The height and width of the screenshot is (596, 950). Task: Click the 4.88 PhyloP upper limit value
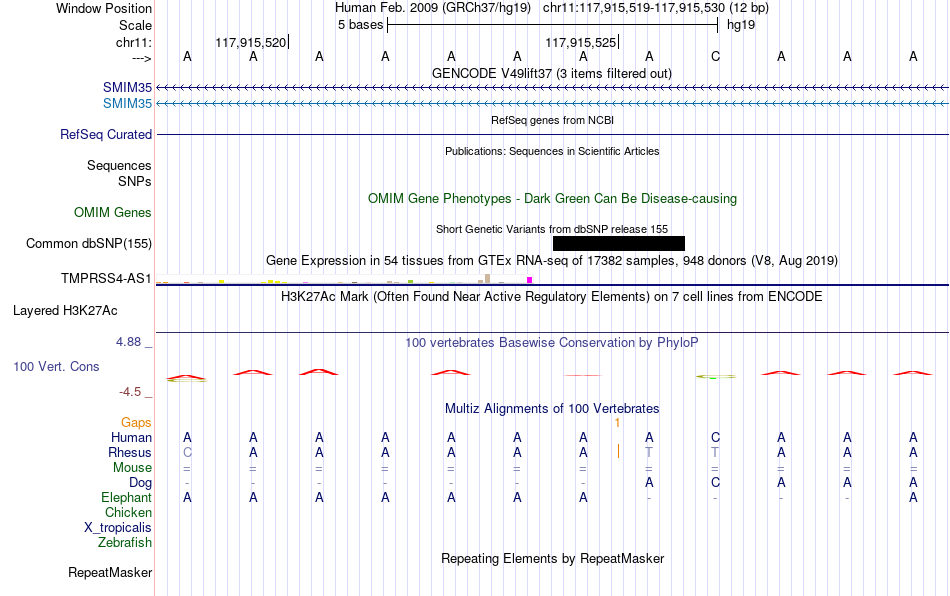coord(128,342)
